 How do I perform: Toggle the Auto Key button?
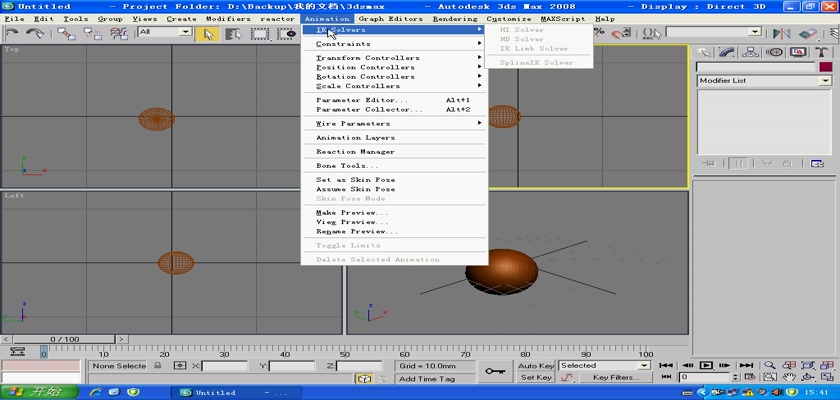[x=535, y=366]
